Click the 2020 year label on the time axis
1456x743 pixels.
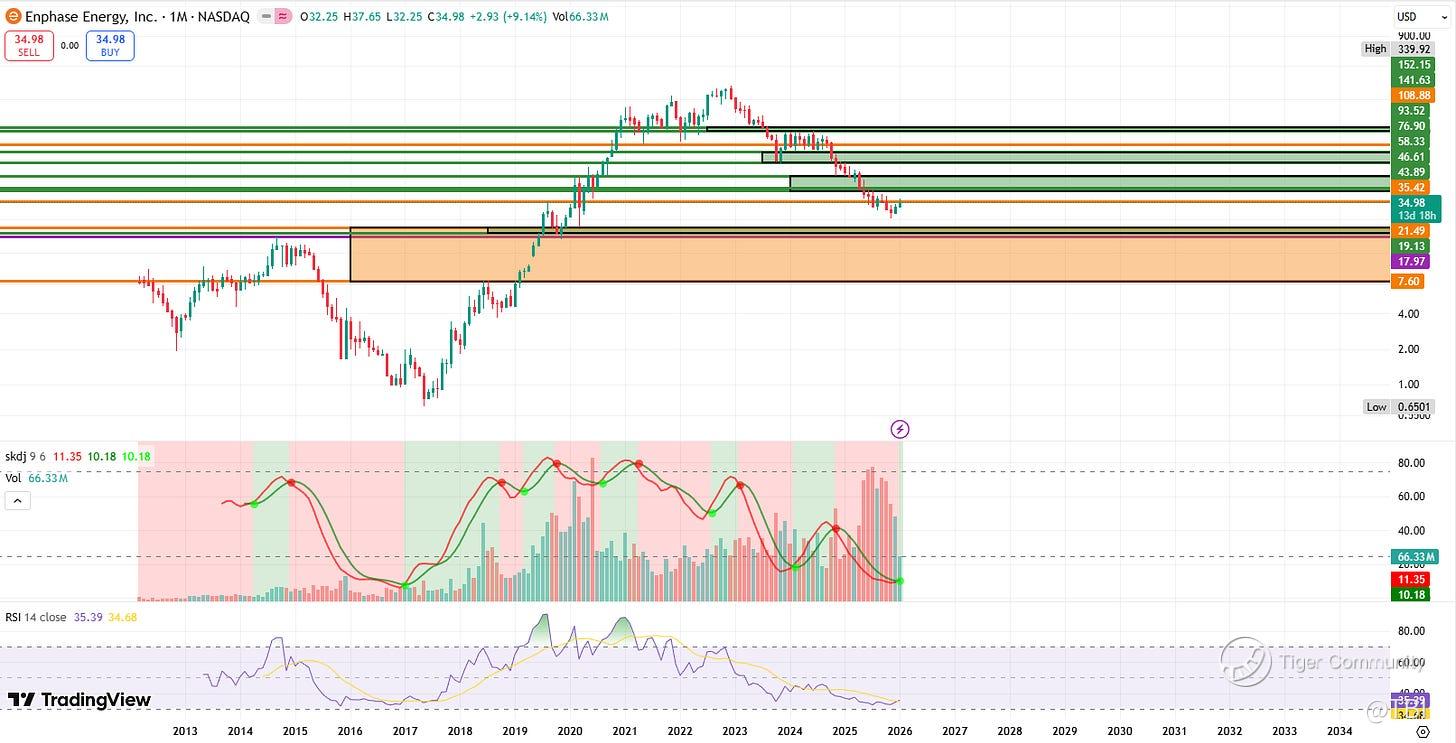[x=570, y=731]
